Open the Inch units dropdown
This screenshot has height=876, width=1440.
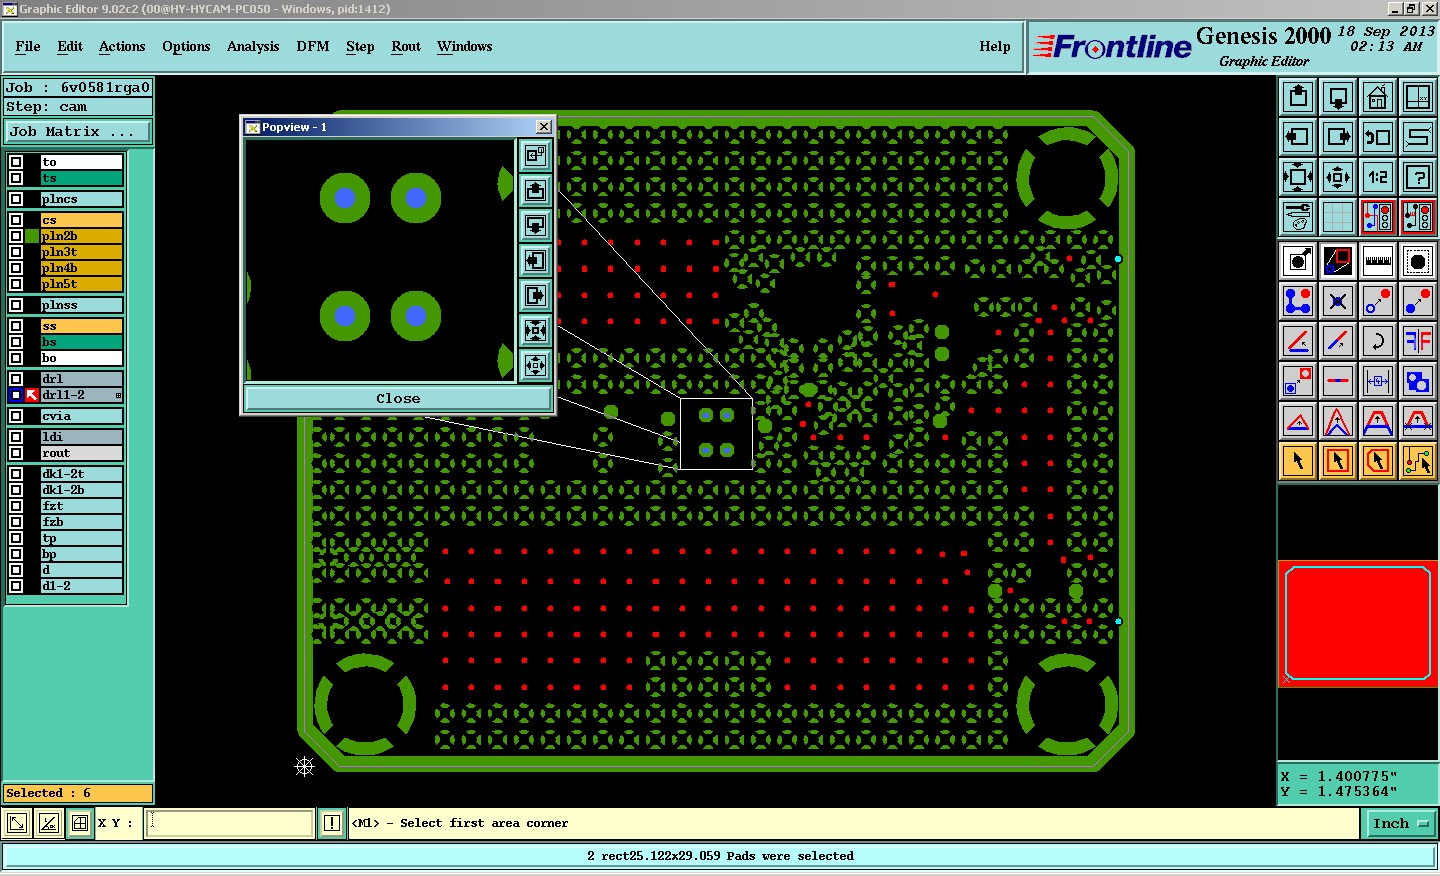[1400, 823]
